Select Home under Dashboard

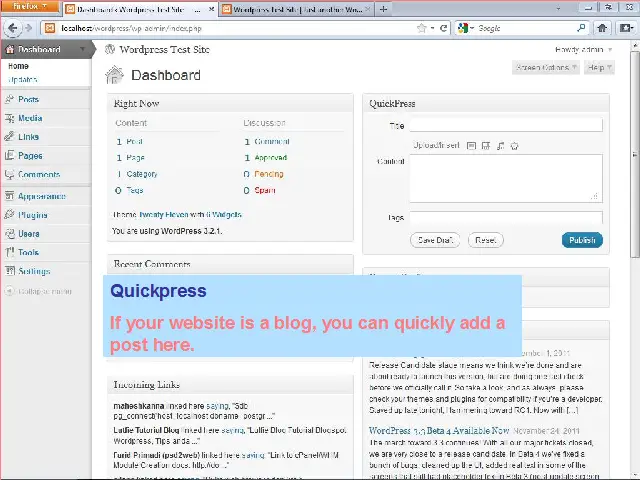coord(18,66)
